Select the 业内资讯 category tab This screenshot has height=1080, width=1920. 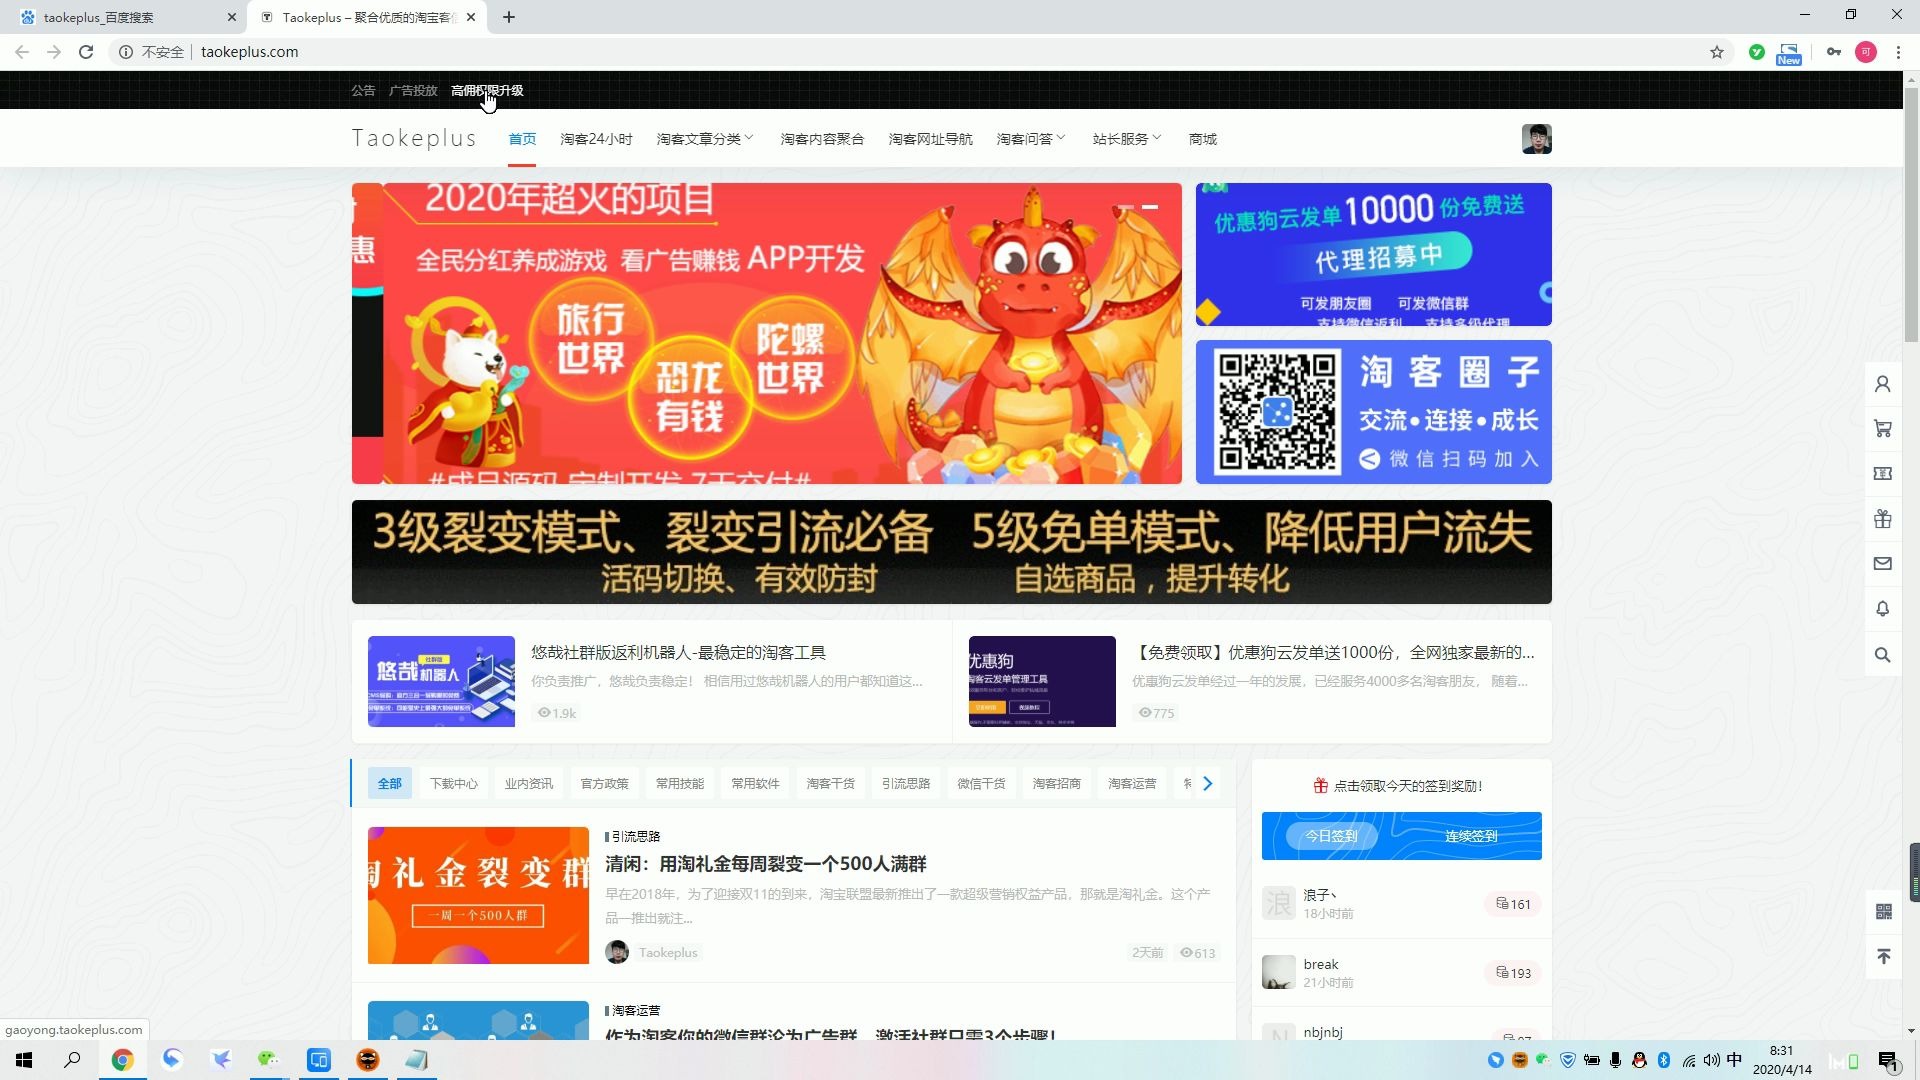[528, 784]
